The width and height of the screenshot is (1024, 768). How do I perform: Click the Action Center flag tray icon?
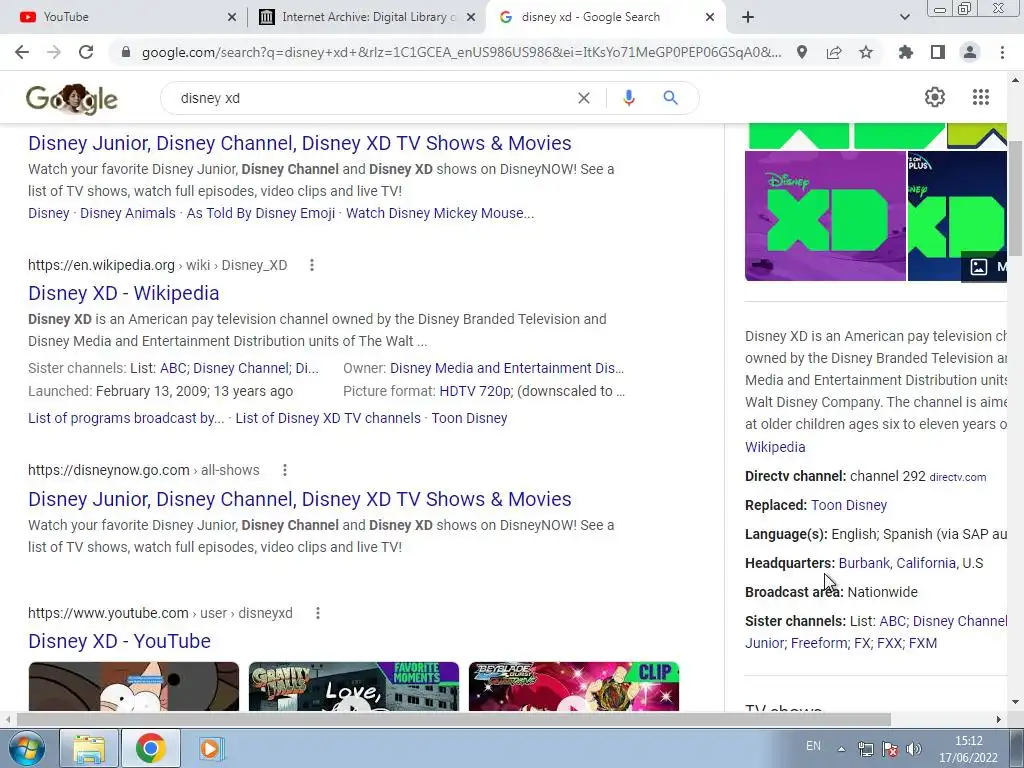pos(889,749)
